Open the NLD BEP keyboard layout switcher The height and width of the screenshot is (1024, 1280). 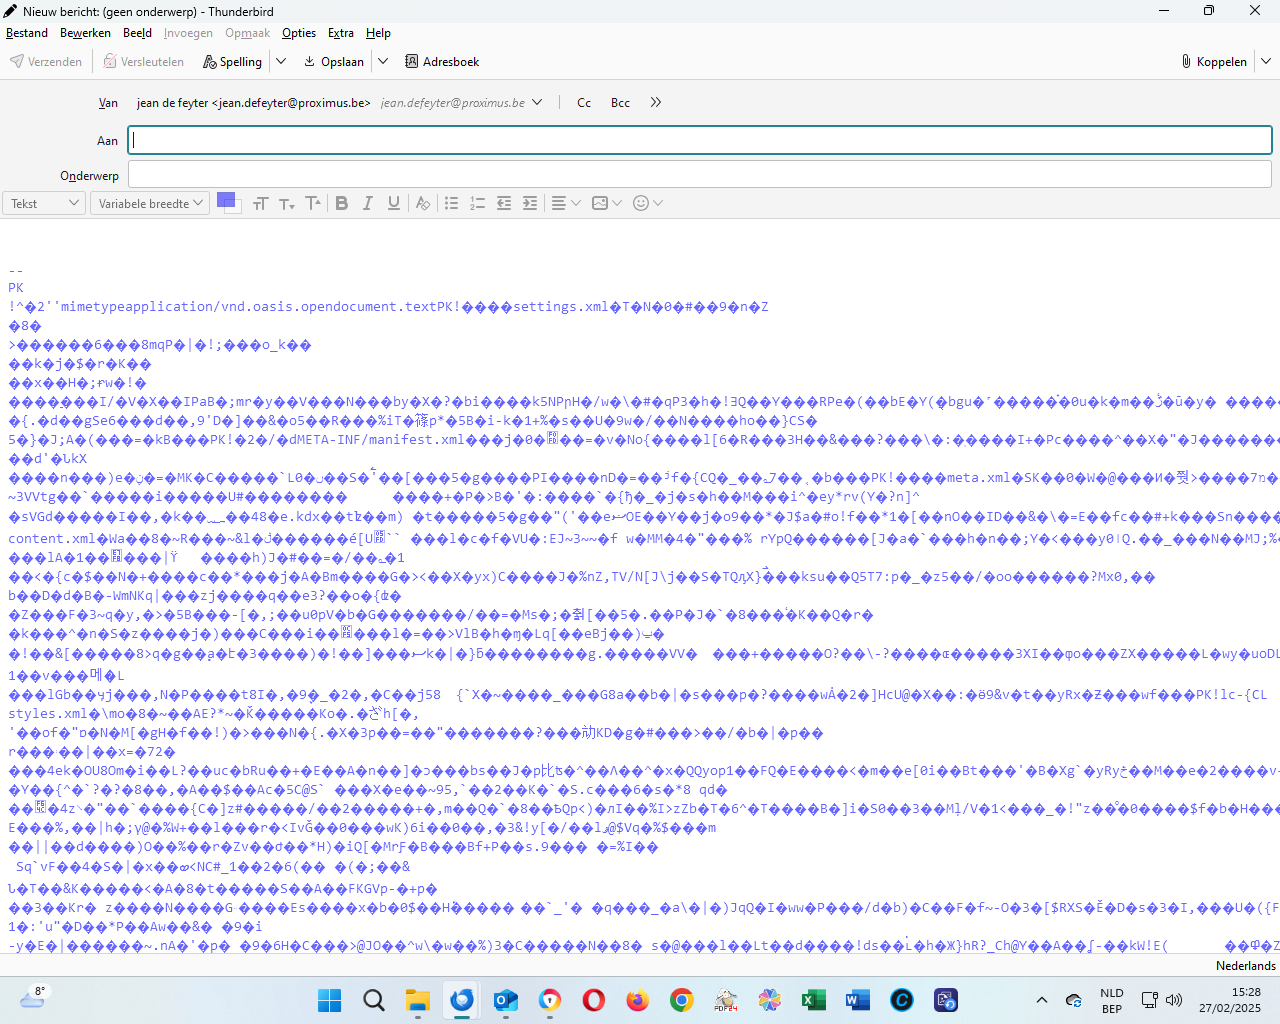point(1112,1000)
